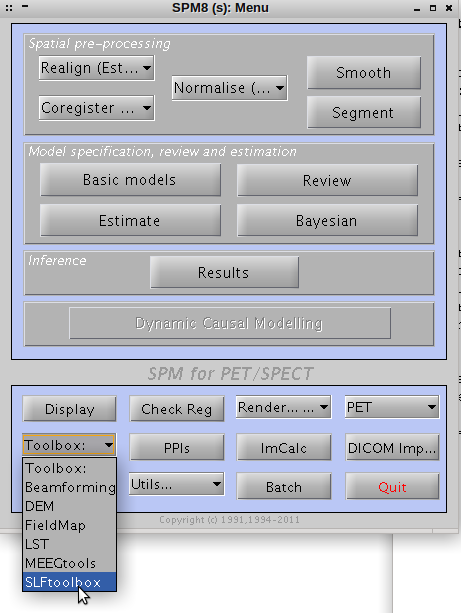Open the Results inference button

(224, 272)
